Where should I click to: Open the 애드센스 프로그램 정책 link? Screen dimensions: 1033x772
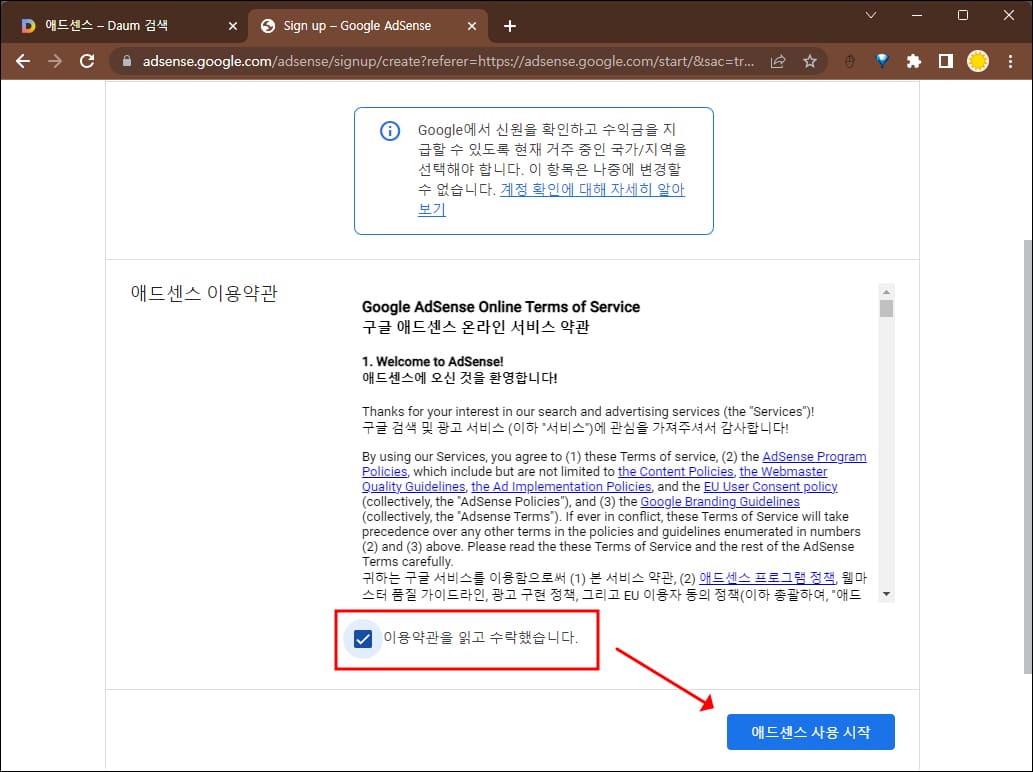tap(767, 578)
